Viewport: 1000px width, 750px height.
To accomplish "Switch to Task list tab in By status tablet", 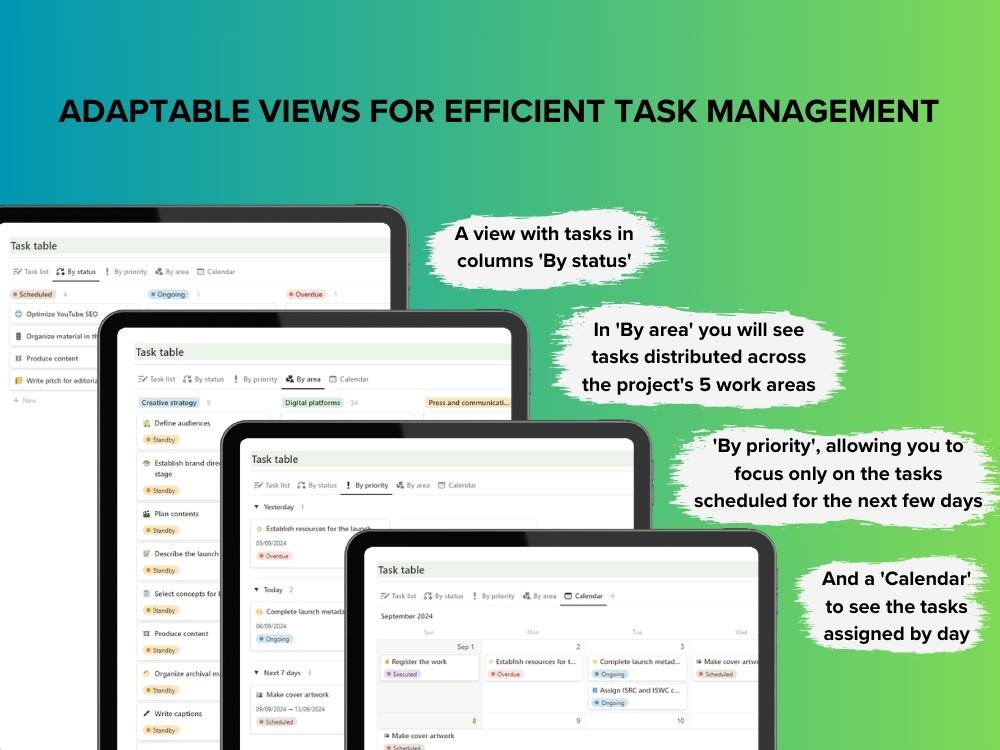I will click(31, 272).
